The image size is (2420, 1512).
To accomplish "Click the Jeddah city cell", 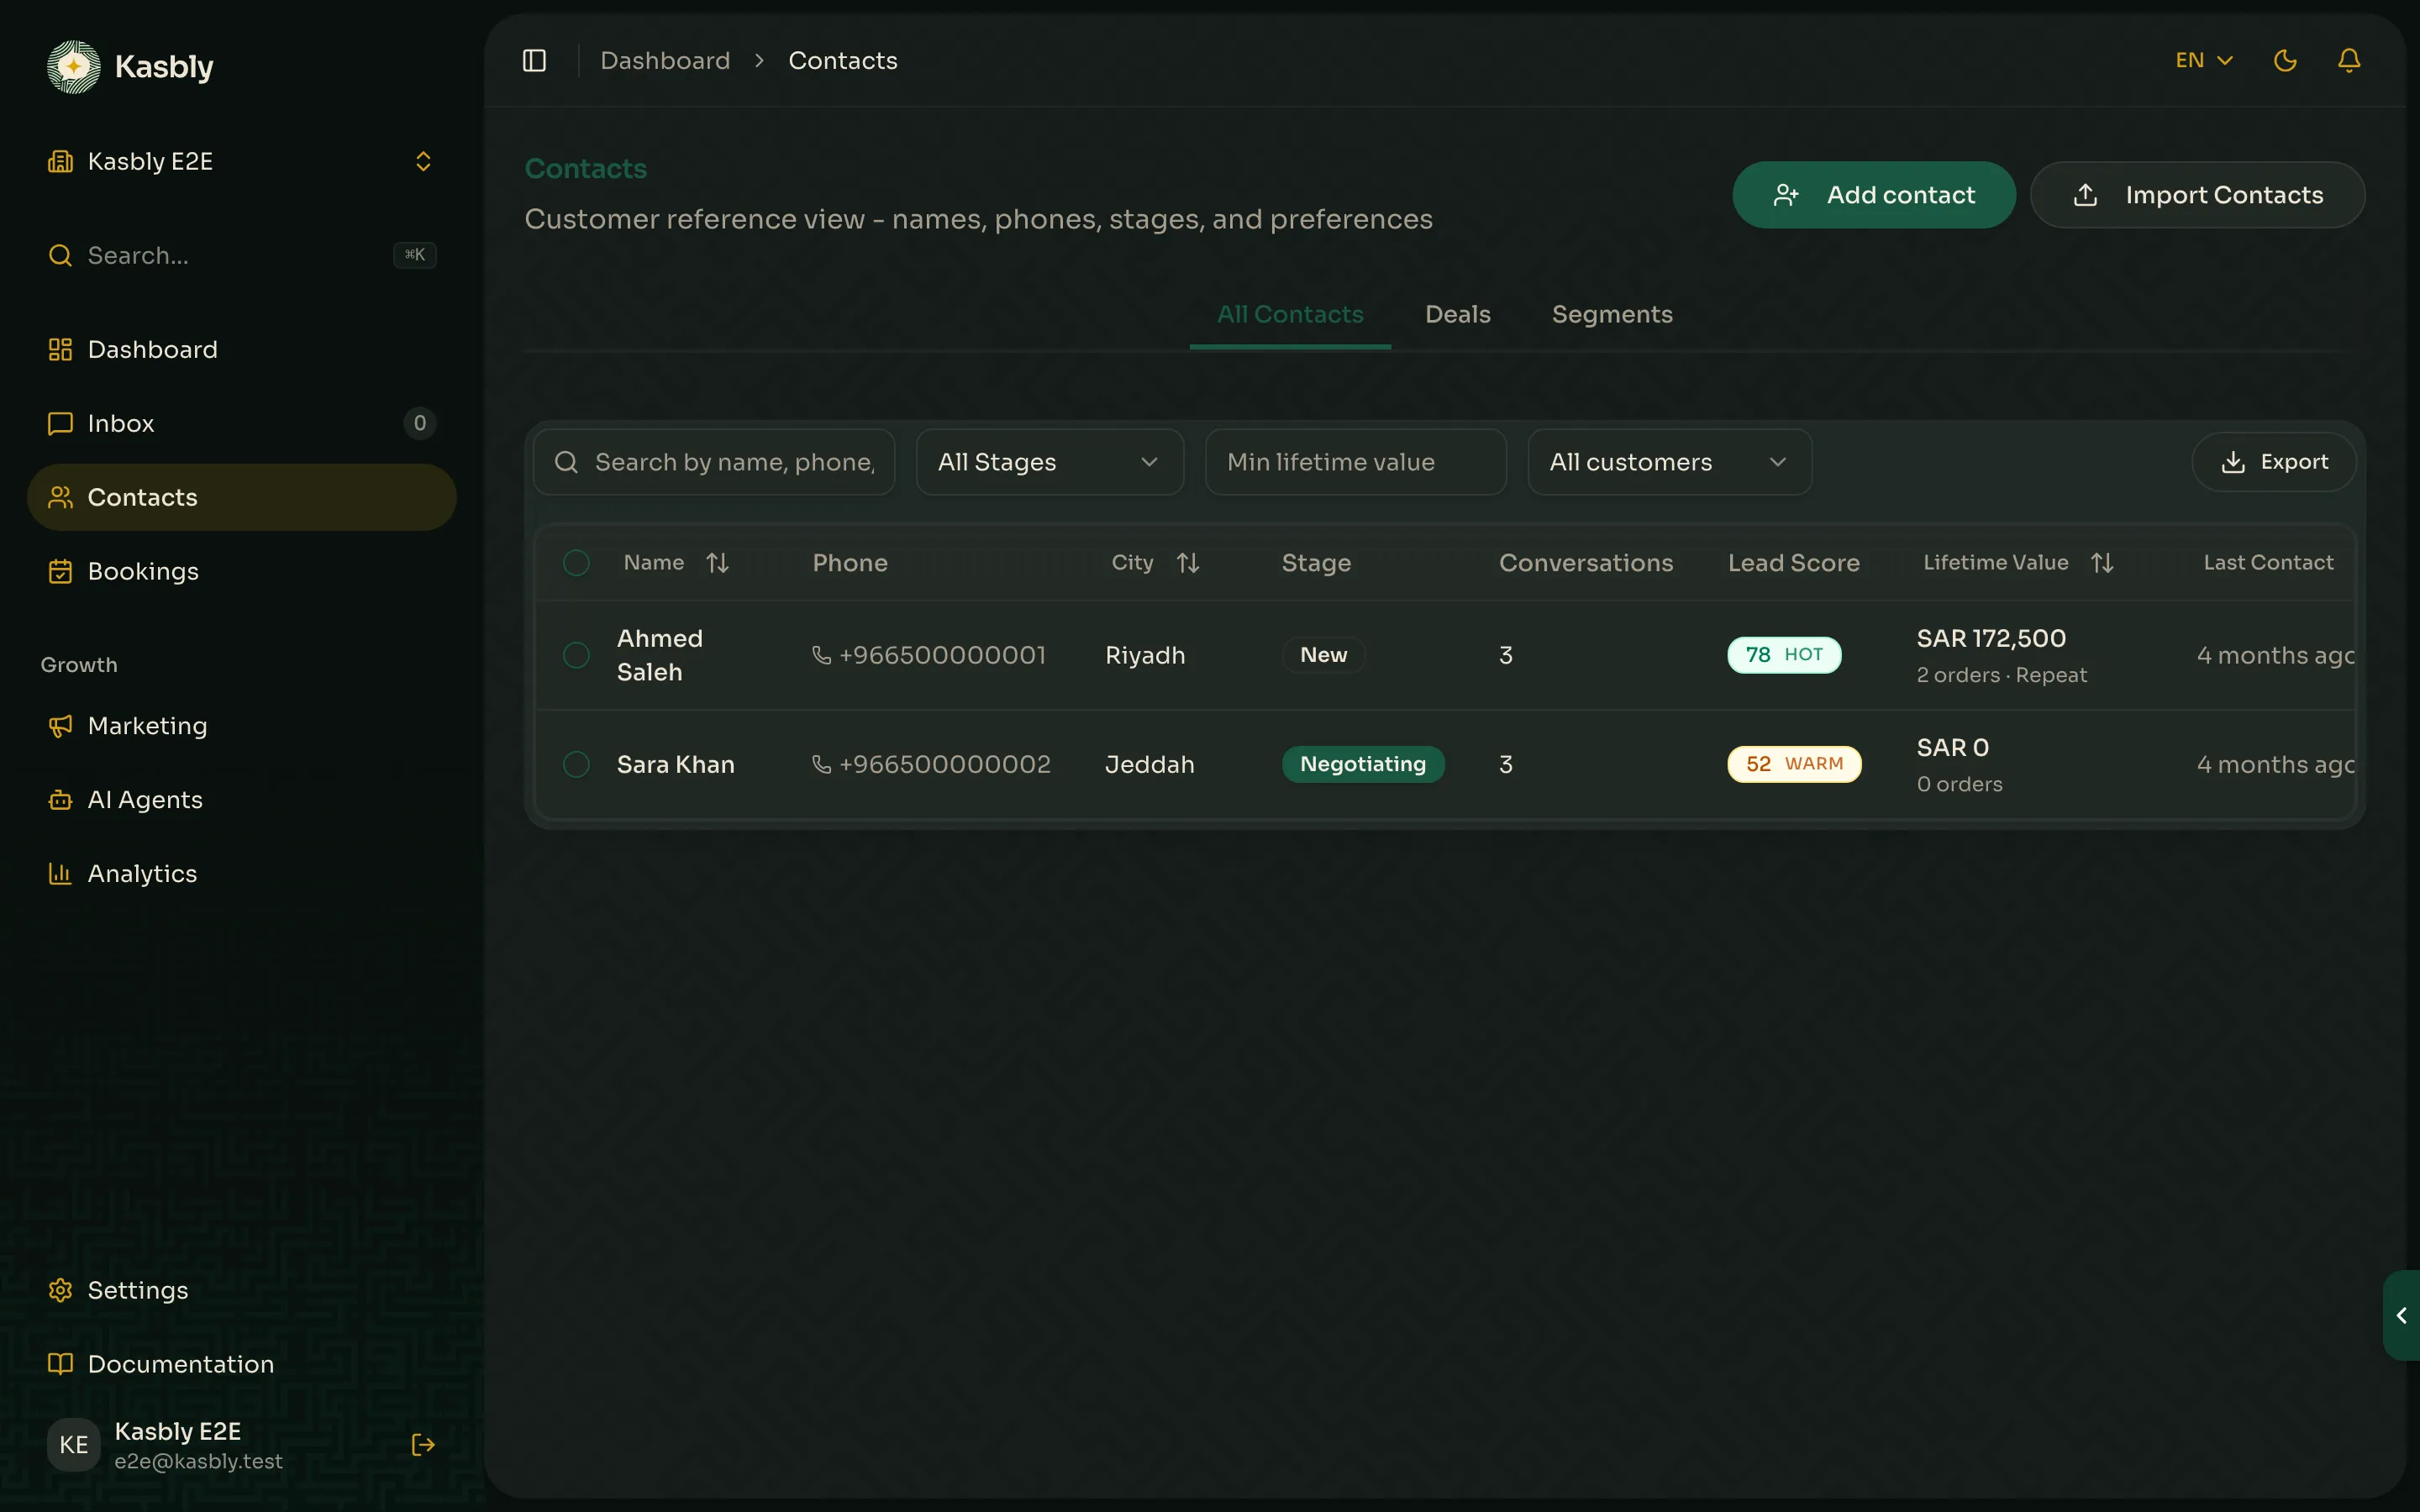I will coord(1149,764).
